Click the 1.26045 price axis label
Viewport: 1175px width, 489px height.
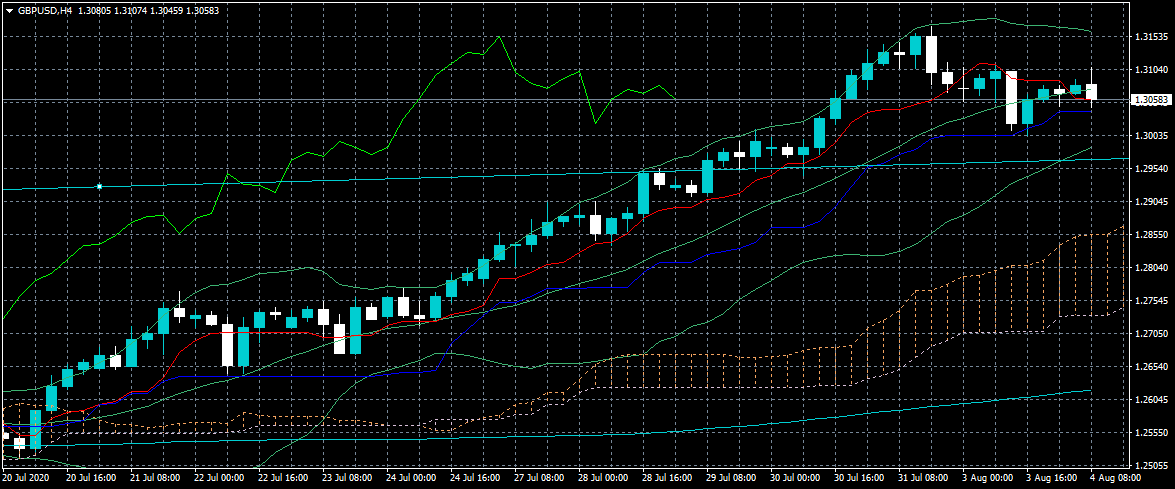point(1151,399)
